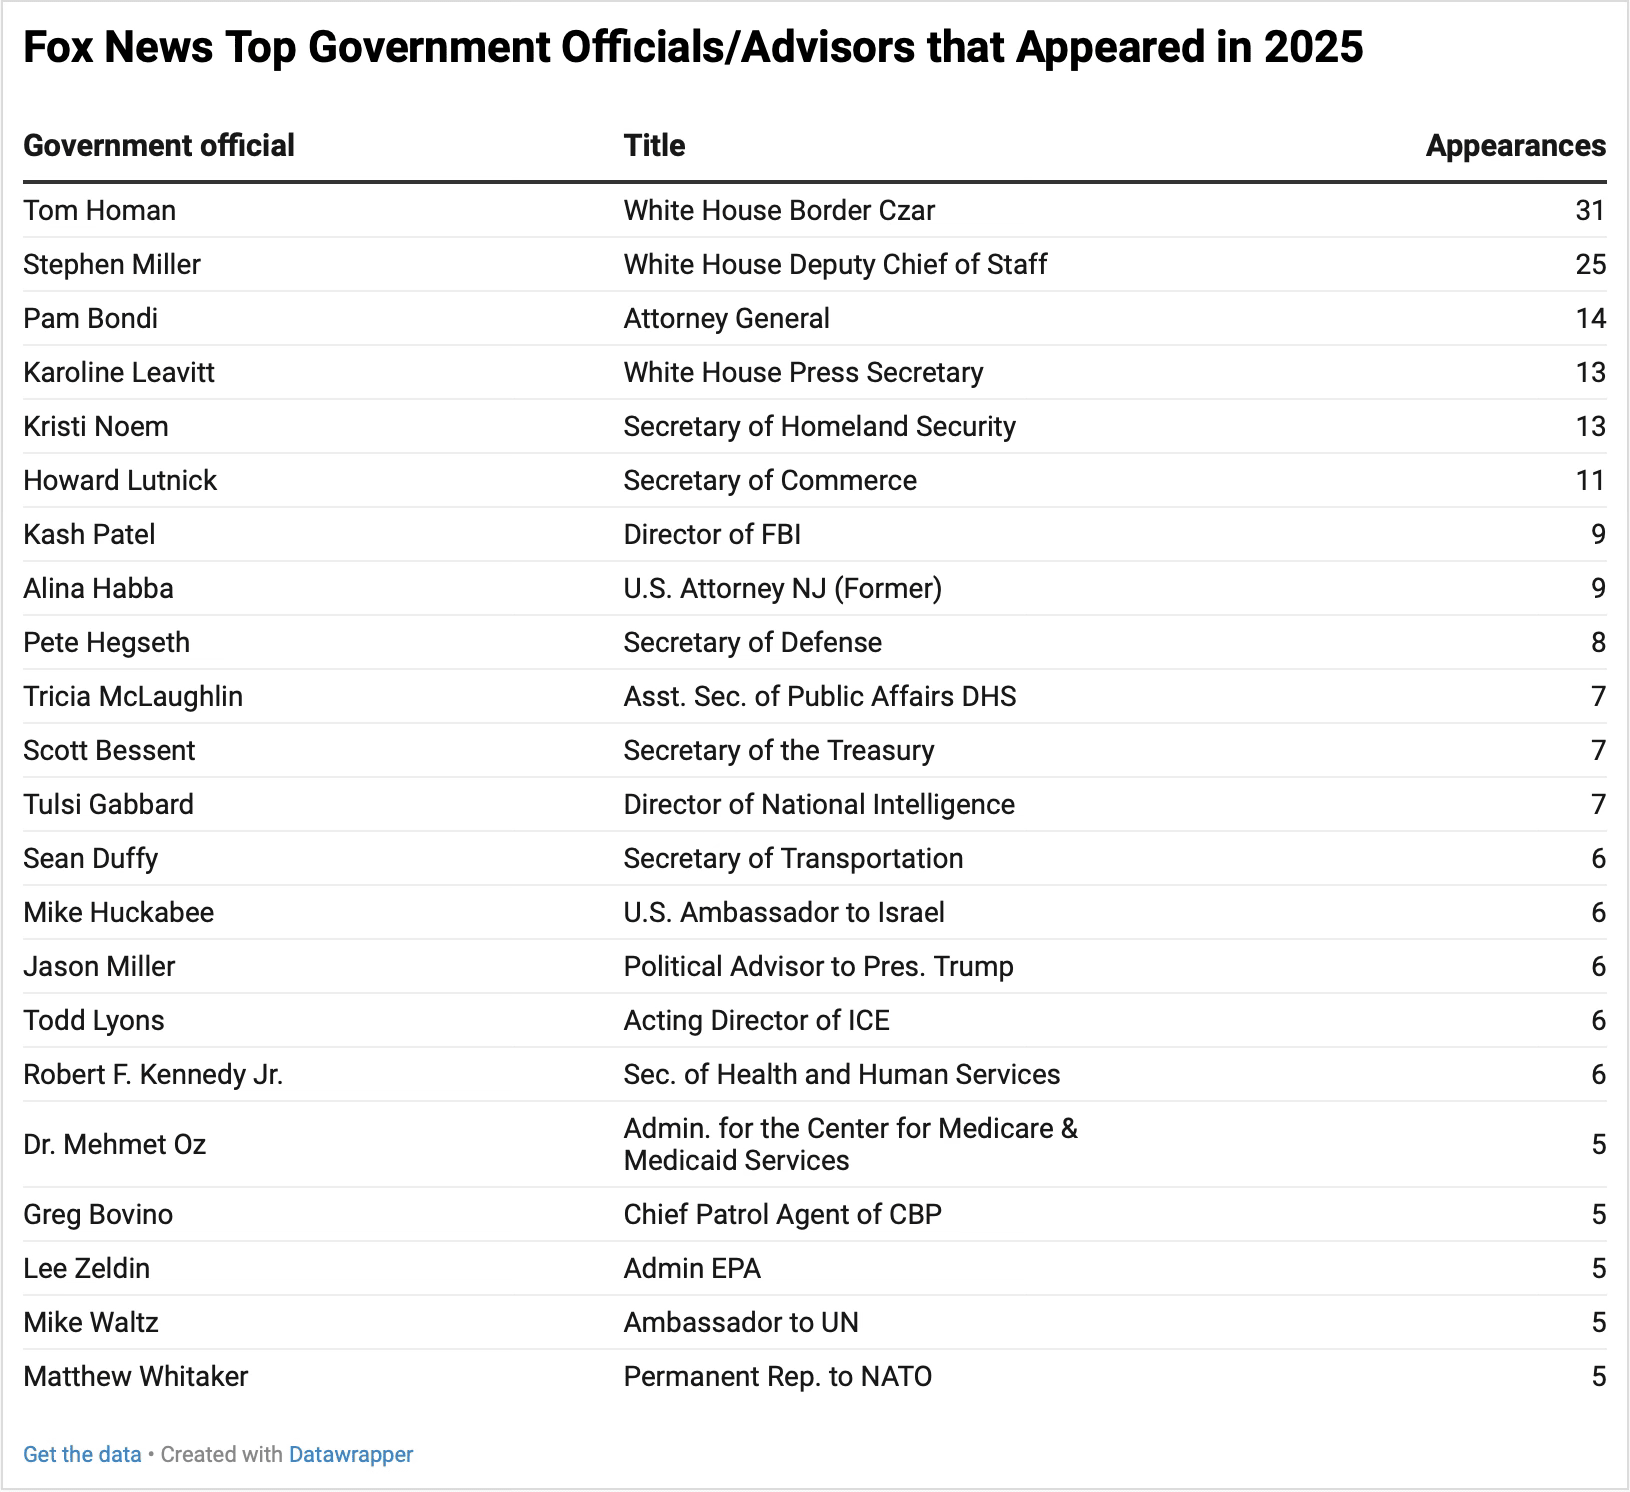Click the '31' appearances value
This screenshot has height=1492, width=1630.
(1590, 210)
